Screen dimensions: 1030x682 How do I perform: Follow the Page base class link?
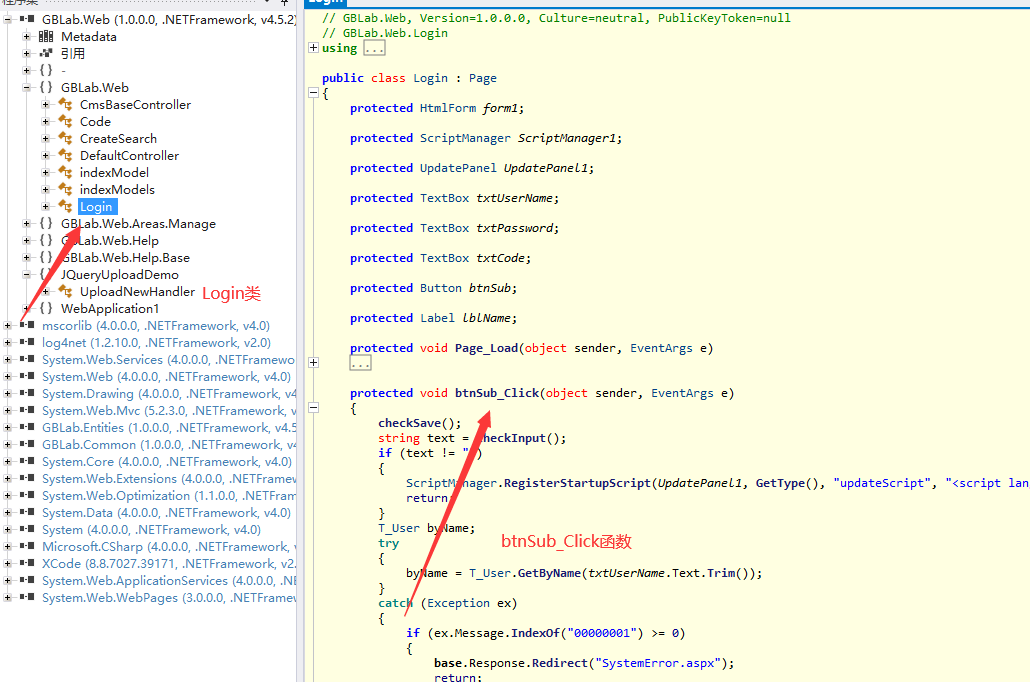[x=482, y=78]
